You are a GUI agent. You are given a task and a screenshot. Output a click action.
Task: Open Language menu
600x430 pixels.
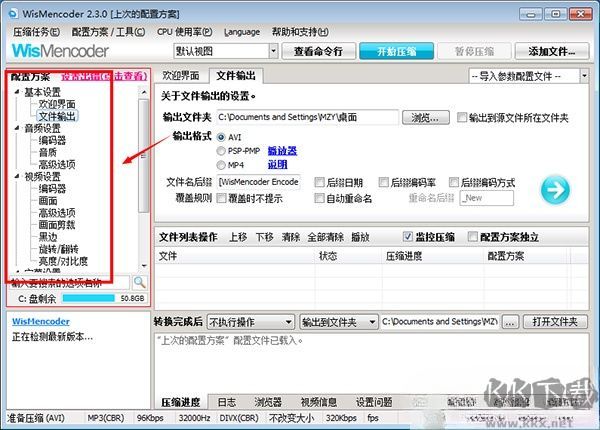point(242,32)
